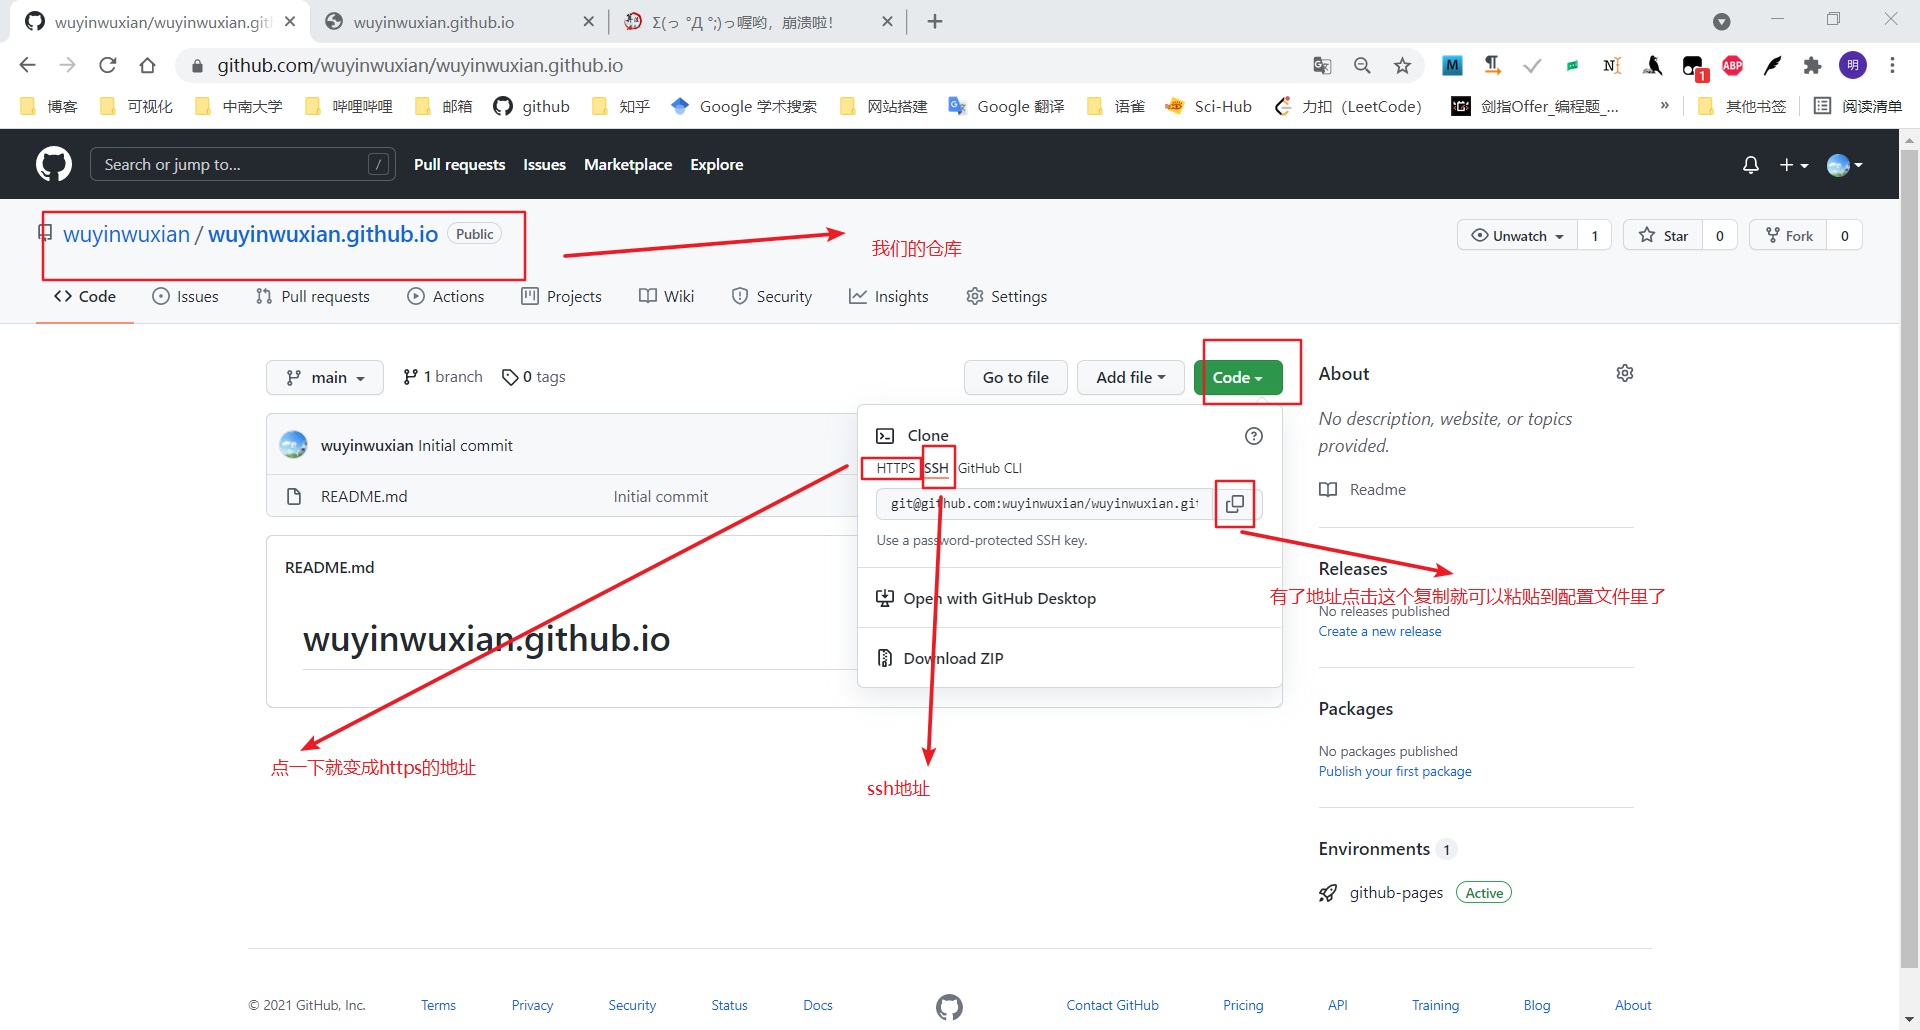Open the notifications bell
1920x1030 pixels.
pos(1750,165)
